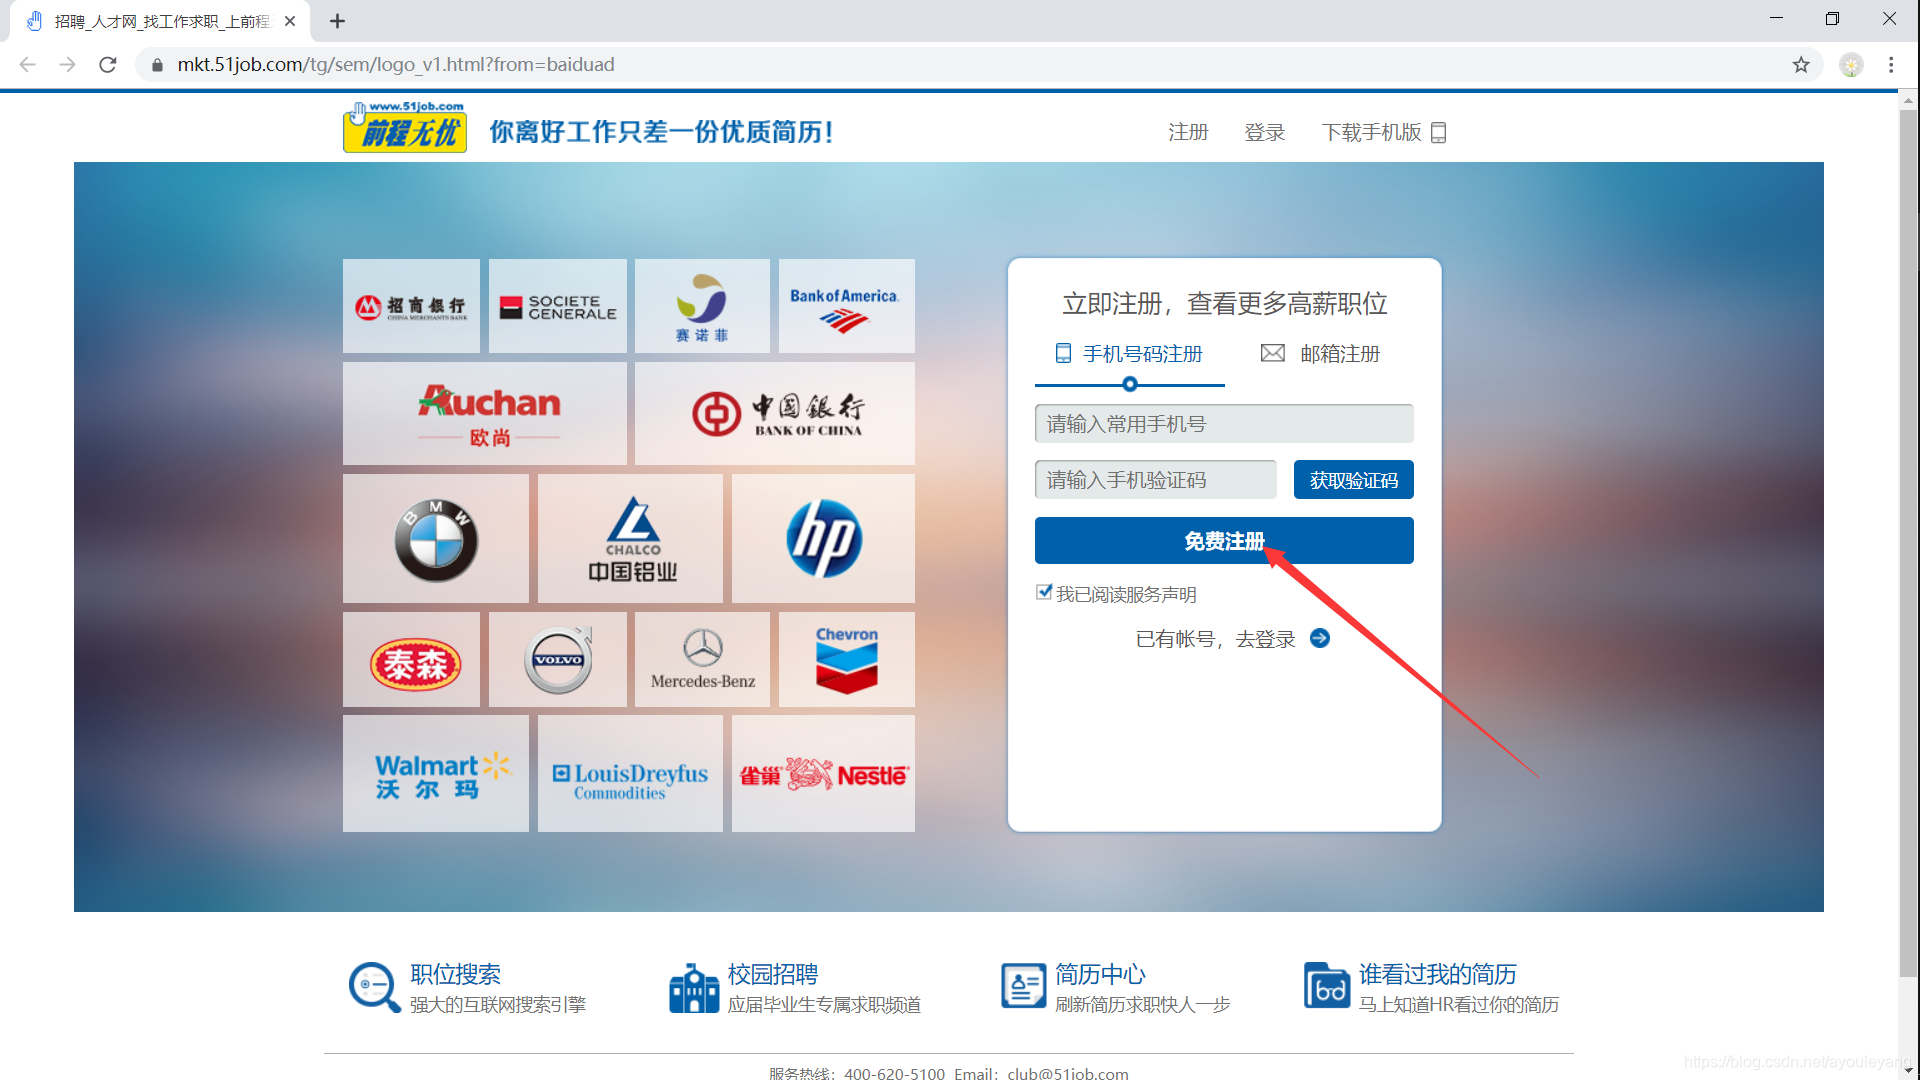Open the 登录 link in header
This screenshot has width=1920, height=1080.
tap(1264, 132)
